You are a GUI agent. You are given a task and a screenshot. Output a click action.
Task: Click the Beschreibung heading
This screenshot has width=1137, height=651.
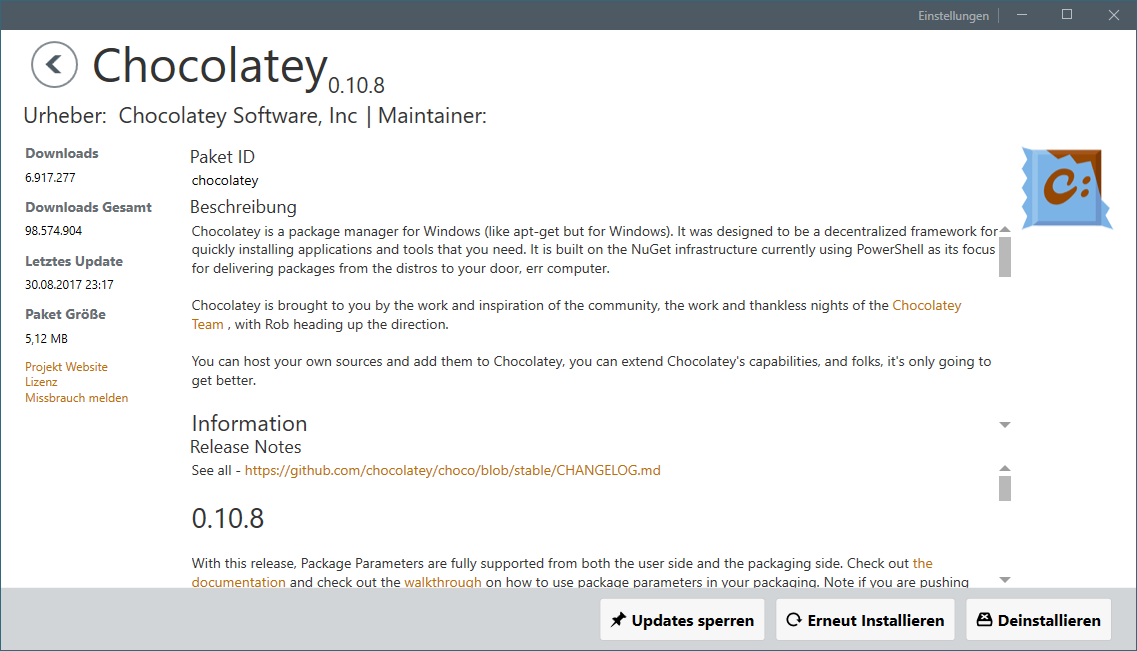[244, 207]
